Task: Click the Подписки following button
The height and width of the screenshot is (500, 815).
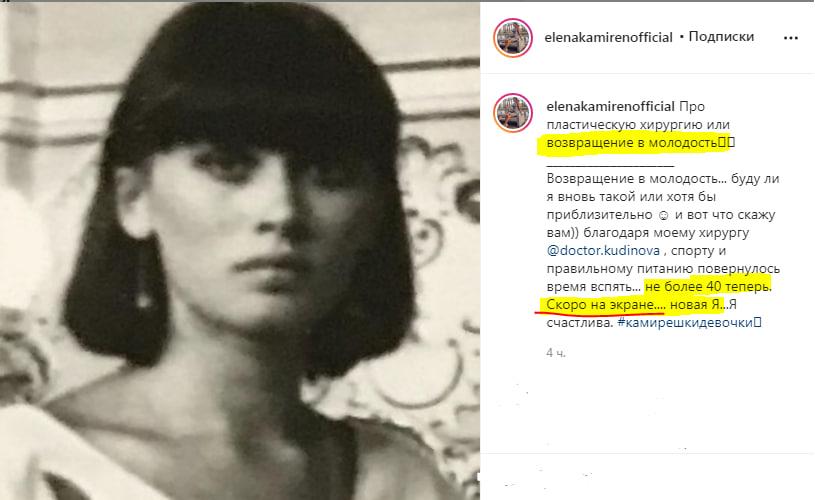Action: tap(721, 37)
